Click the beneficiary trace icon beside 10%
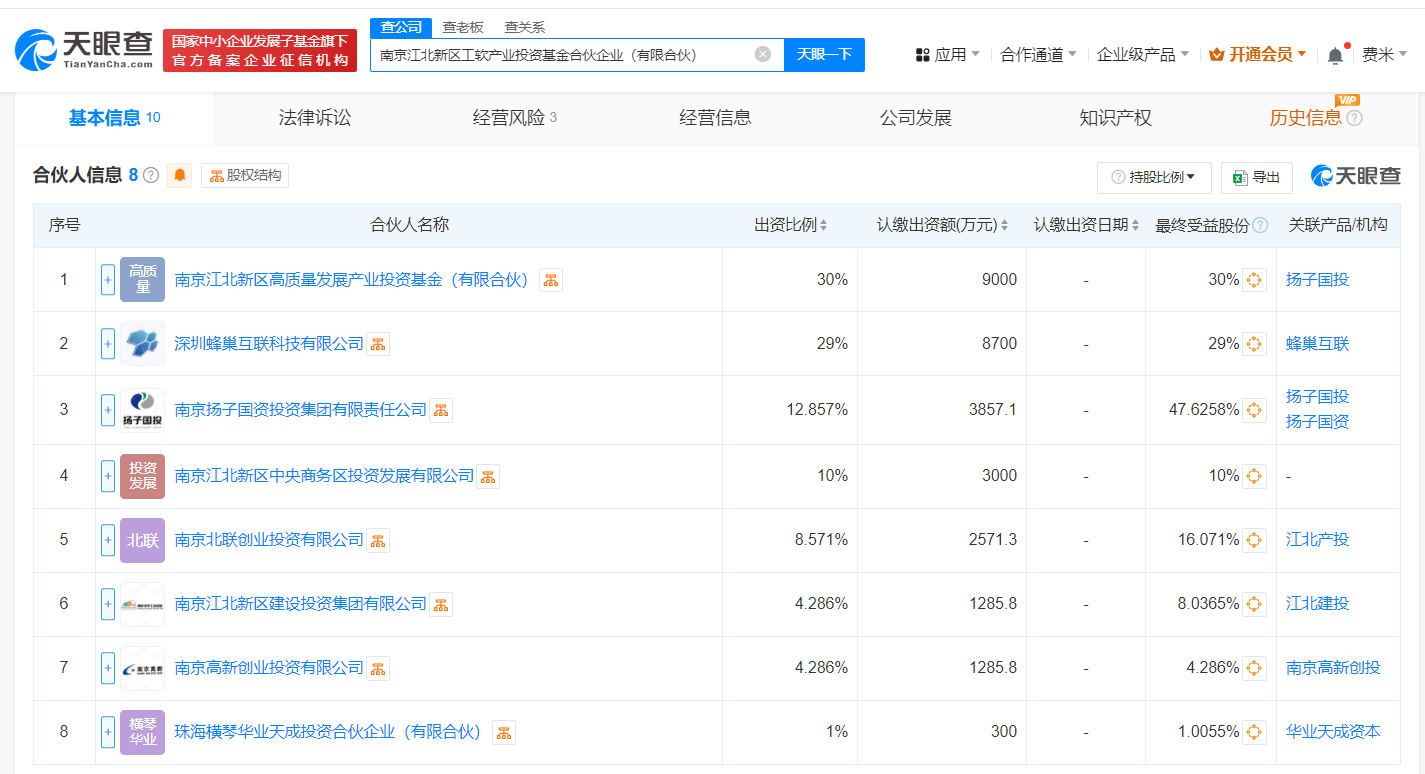The image size is (1425, 774). pyautogui.click(x=1254, y=476)
